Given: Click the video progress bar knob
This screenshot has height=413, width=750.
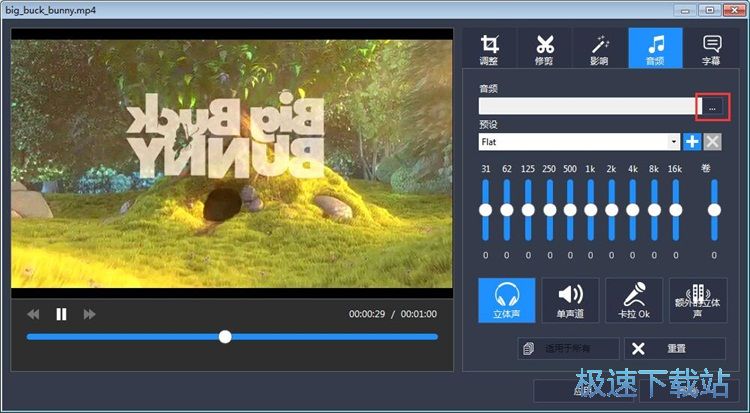Looking at the screenshot, I should point(225,337).
